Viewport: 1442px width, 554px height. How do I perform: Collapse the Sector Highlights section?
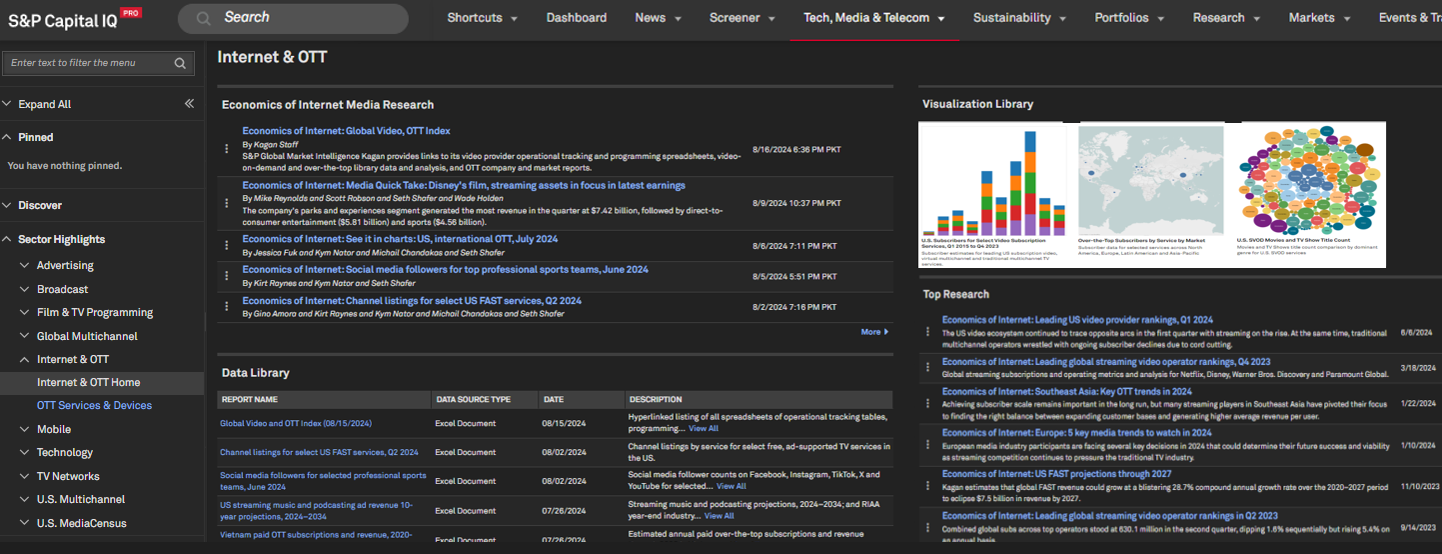[7, 239]
